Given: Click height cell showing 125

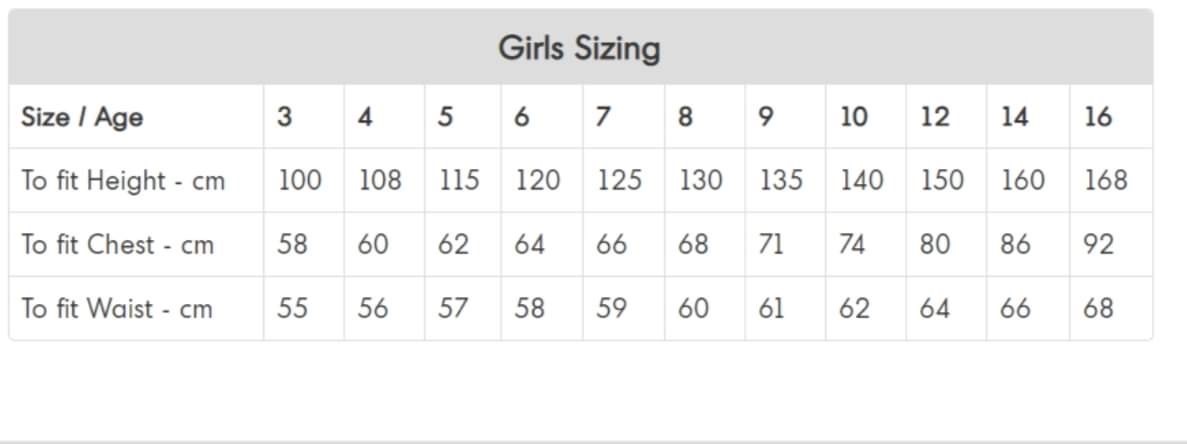Looking at the screenshot, I should tap(619, 181).
